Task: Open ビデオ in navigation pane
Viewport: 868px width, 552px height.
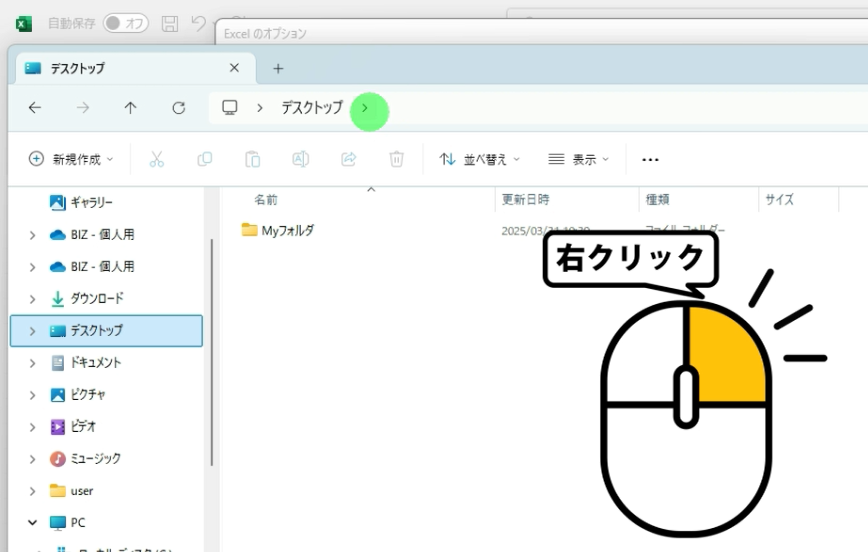Action: point(73,426)
